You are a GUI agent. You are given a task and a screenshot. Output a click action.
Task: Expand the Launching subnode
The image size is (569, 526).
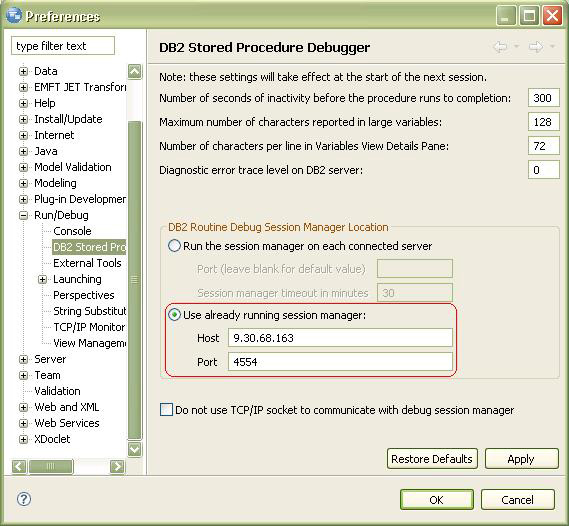(x=42, y=279)
